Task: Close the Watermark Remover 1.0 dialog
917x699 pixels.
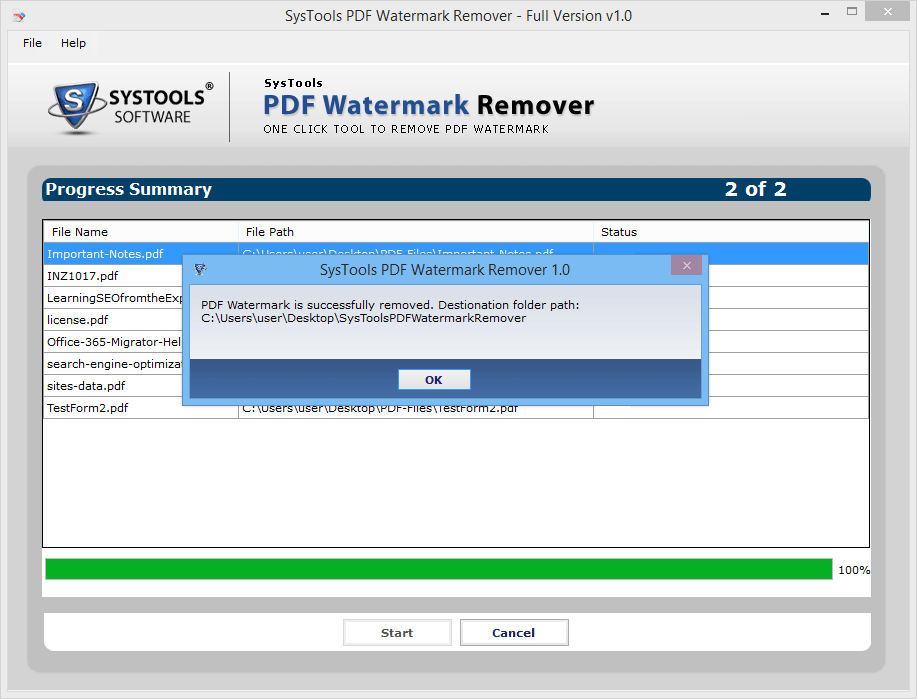Action: (685, 267)
